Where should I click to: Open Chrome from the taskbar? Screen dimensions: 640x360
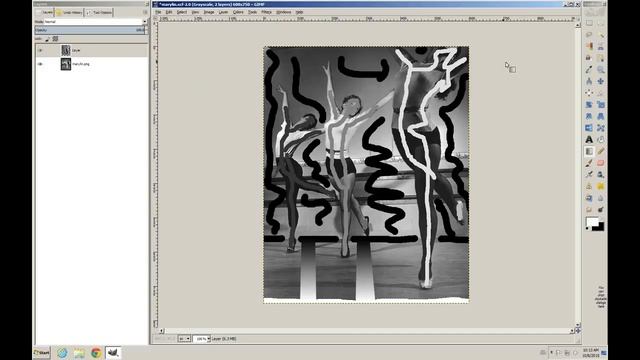click(96, 353)
